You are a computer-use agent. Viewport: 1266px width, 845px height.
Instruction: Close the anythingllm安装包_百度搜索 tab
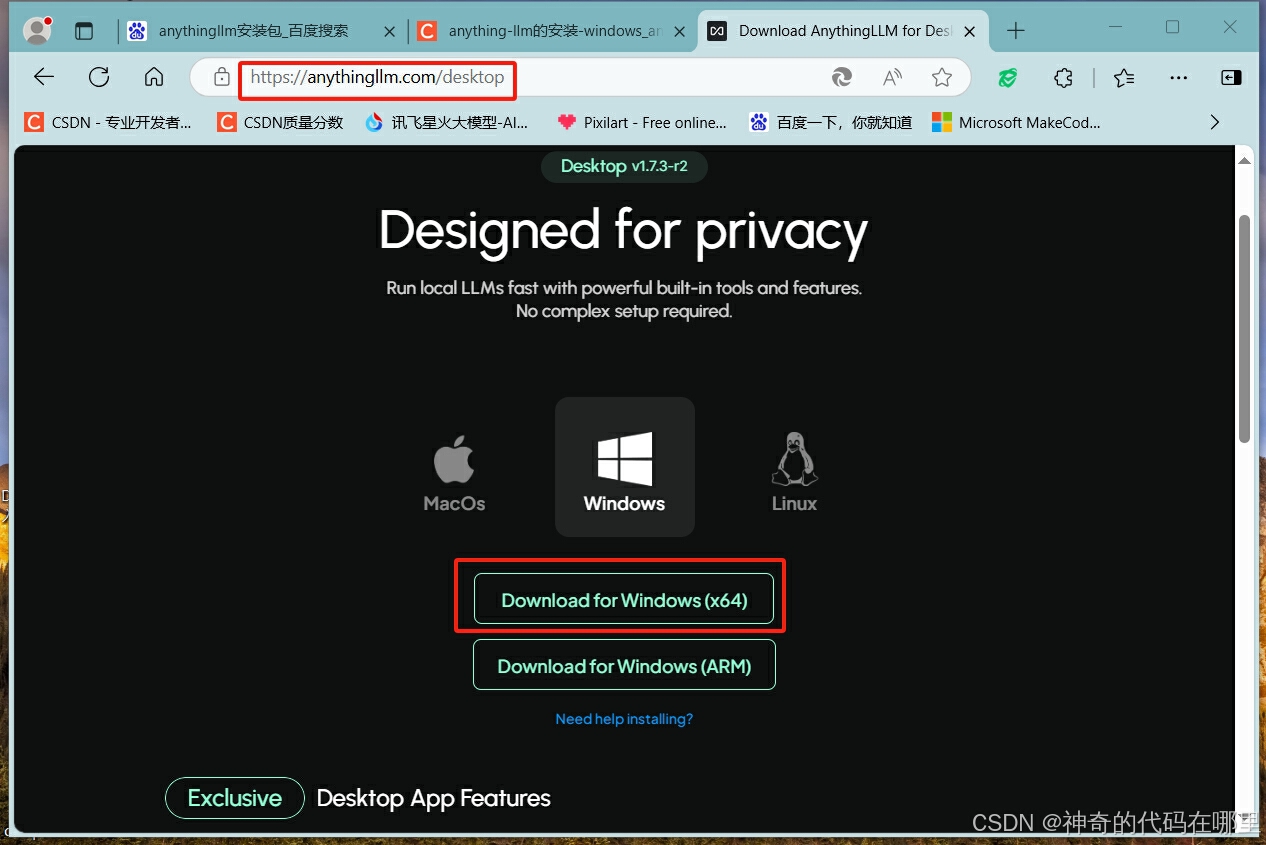389,31
